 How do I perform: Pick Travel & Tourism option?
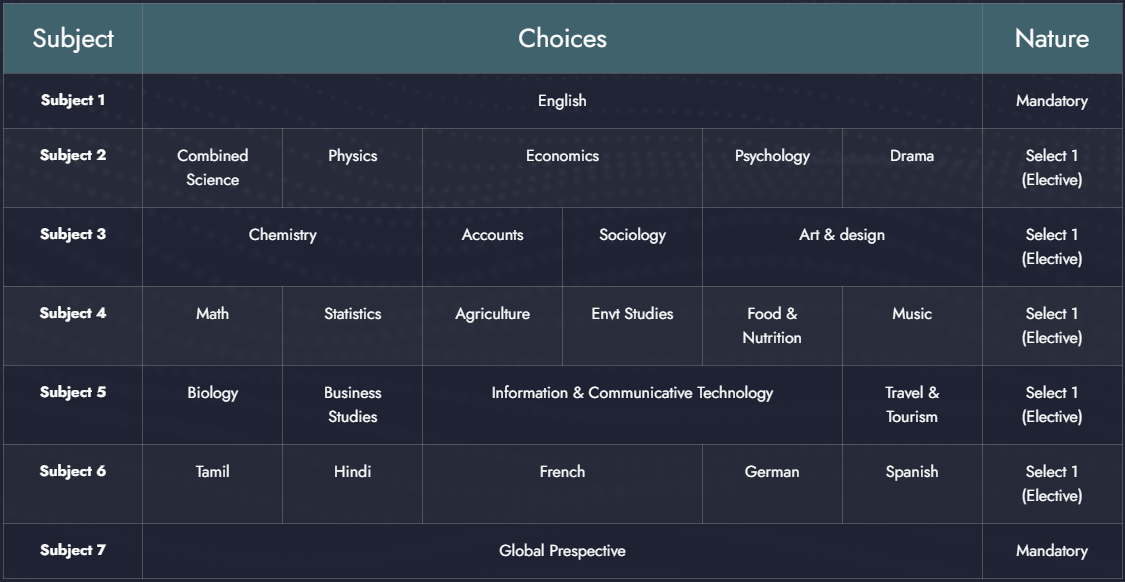[911, 404]
